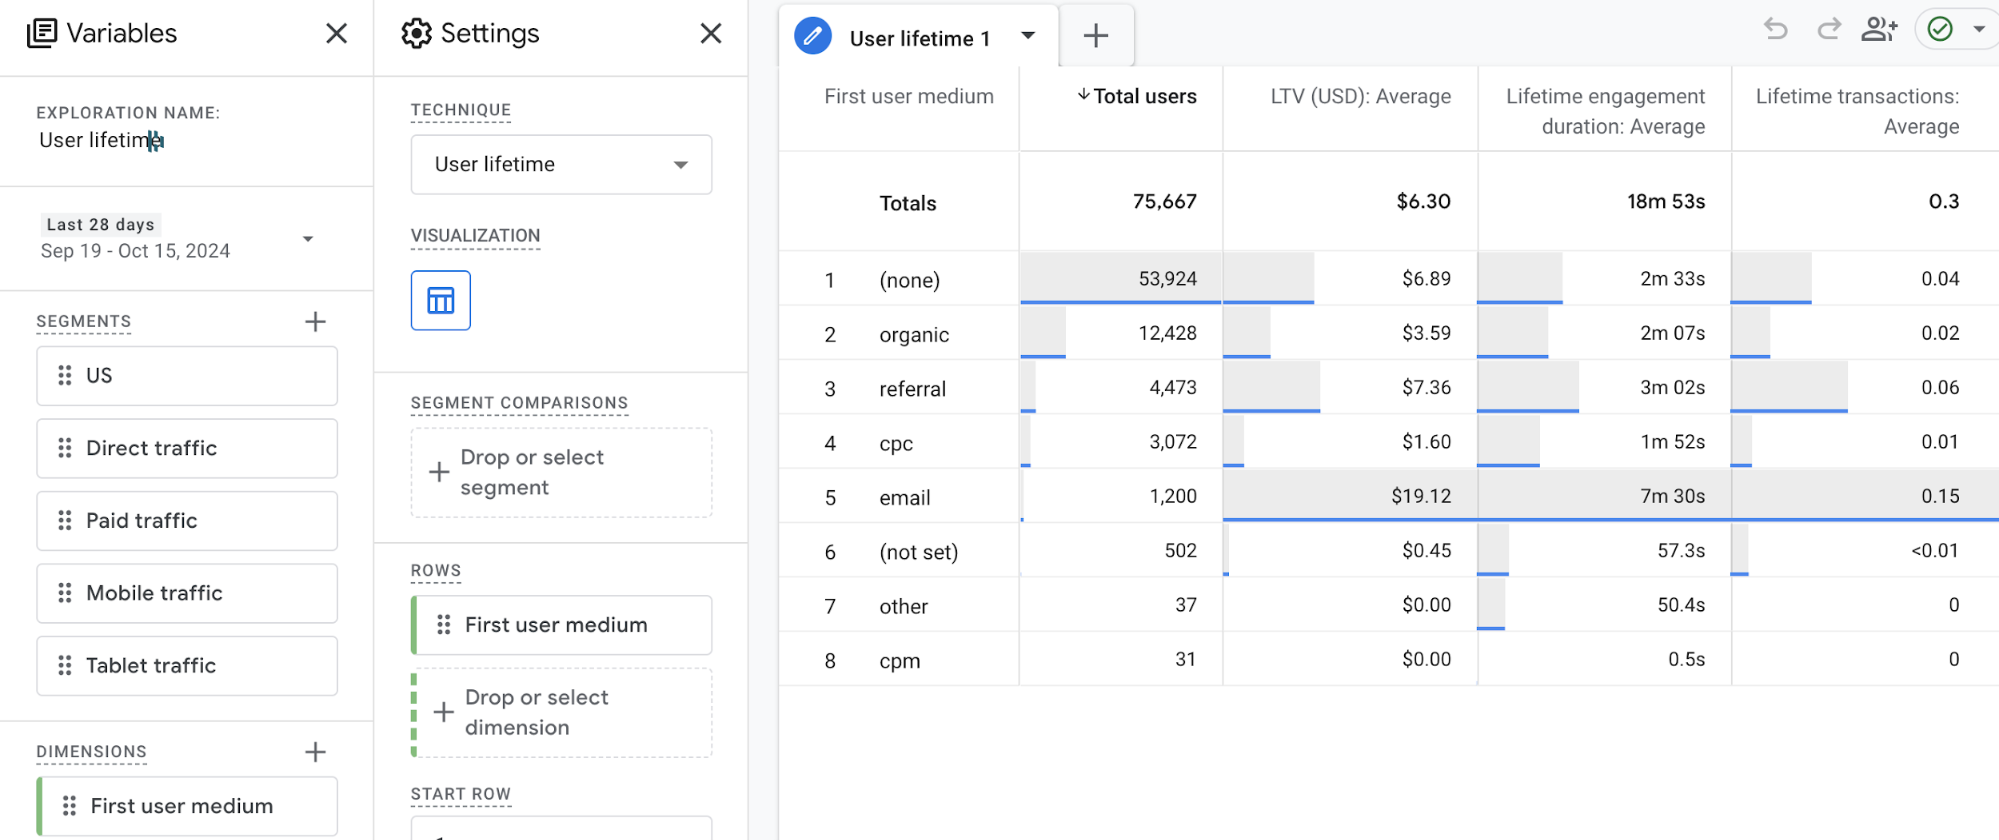
Task: Grab the Paid traffic drag handle
Action: click(65, 521)
